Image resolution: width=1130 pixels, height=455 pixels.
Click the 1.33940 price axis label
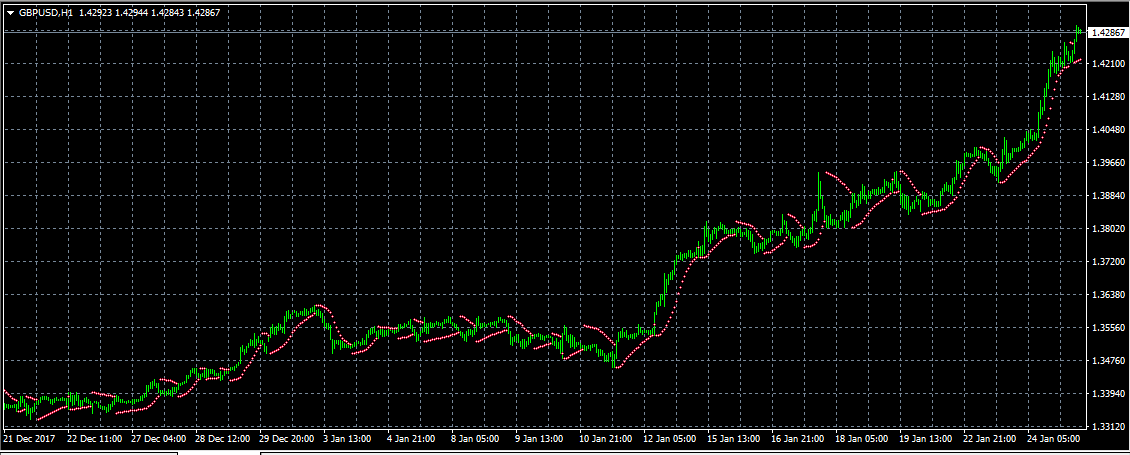[x=1106, y=394]
